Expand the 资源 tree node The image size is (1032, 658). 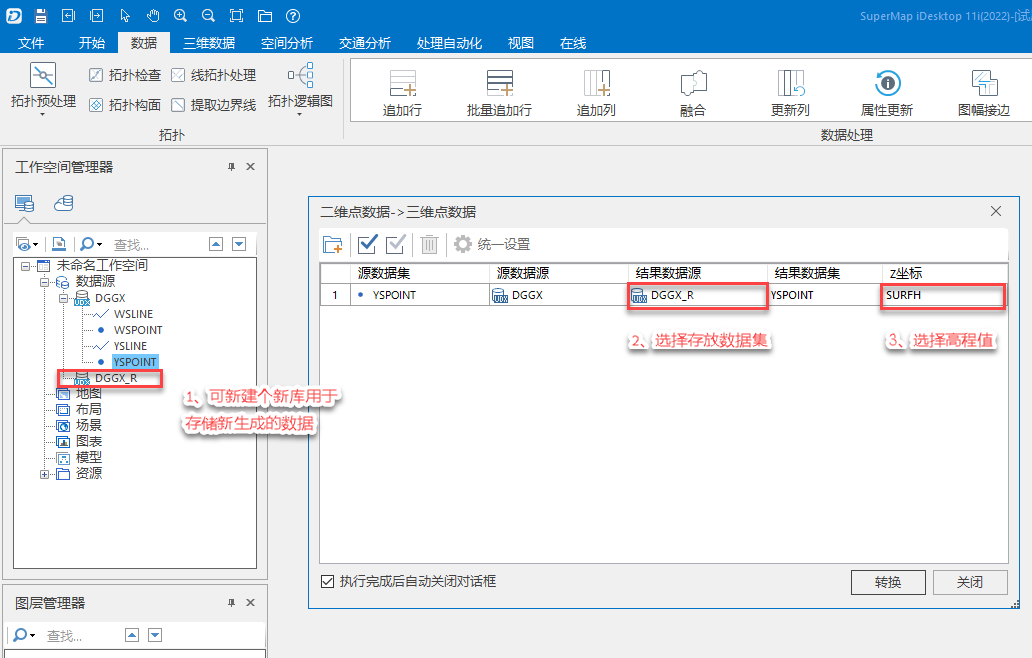click(45, 474)
